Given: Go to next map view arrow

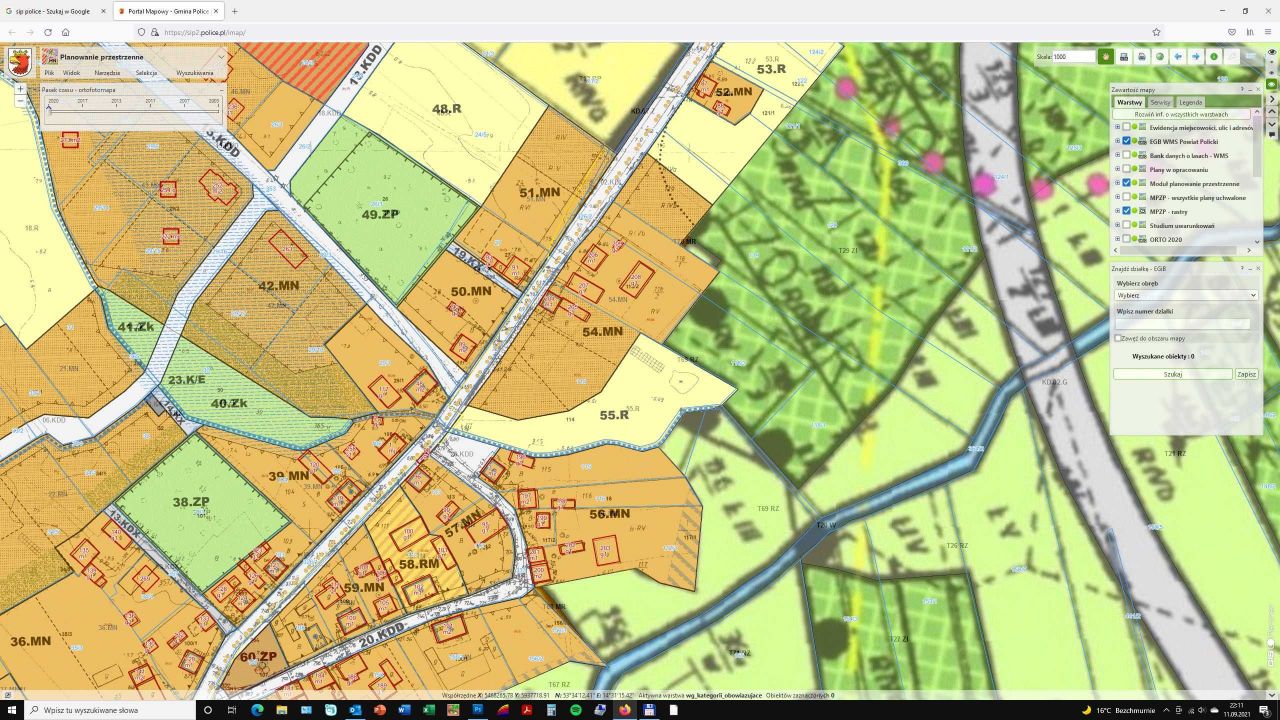Looking at the screenshot, I should pos(1196,57).
